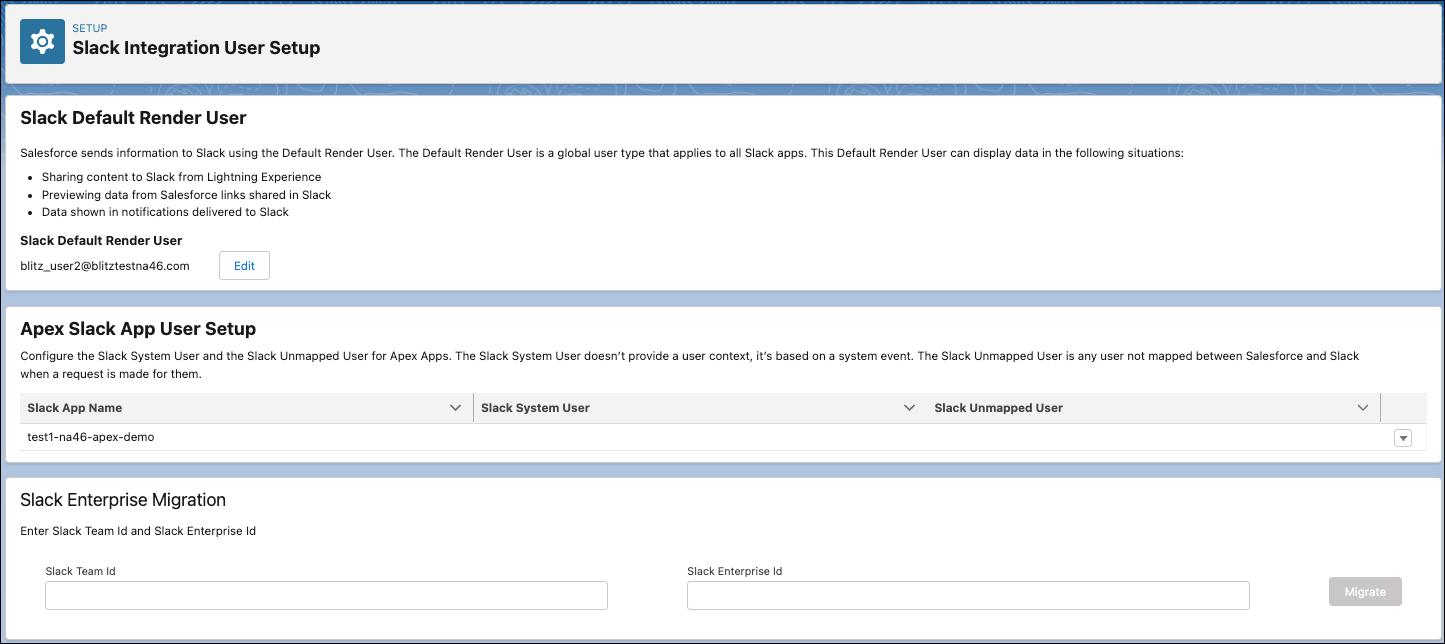Open the Slack System User column menu chevron

[909, 408]
